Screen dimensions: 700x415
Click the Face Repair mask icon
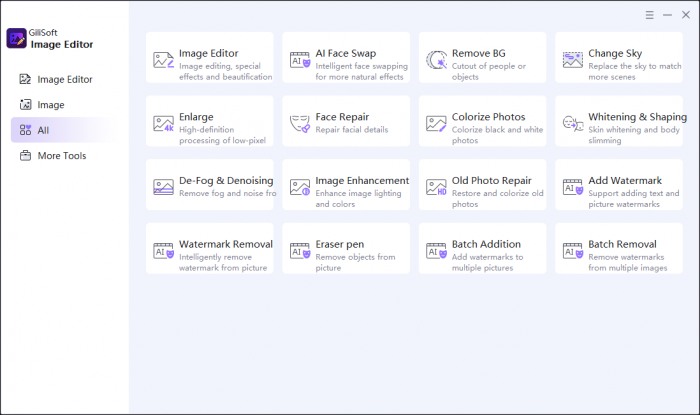300,124
